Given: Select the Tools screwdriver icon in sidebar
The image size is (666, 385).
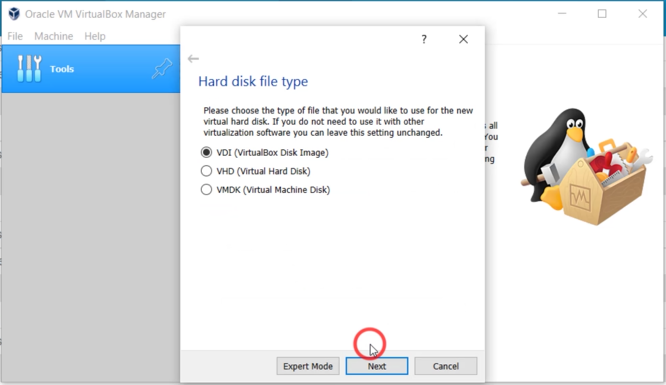Looking at the screenshot, I should (29, 68).
